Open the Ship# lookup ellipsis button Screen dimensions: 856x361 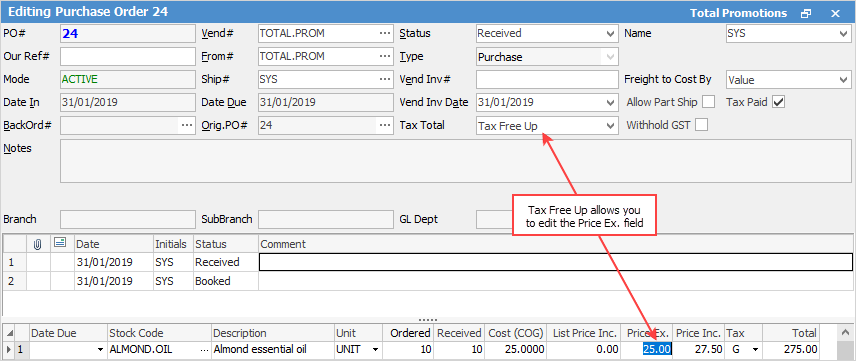385,80
